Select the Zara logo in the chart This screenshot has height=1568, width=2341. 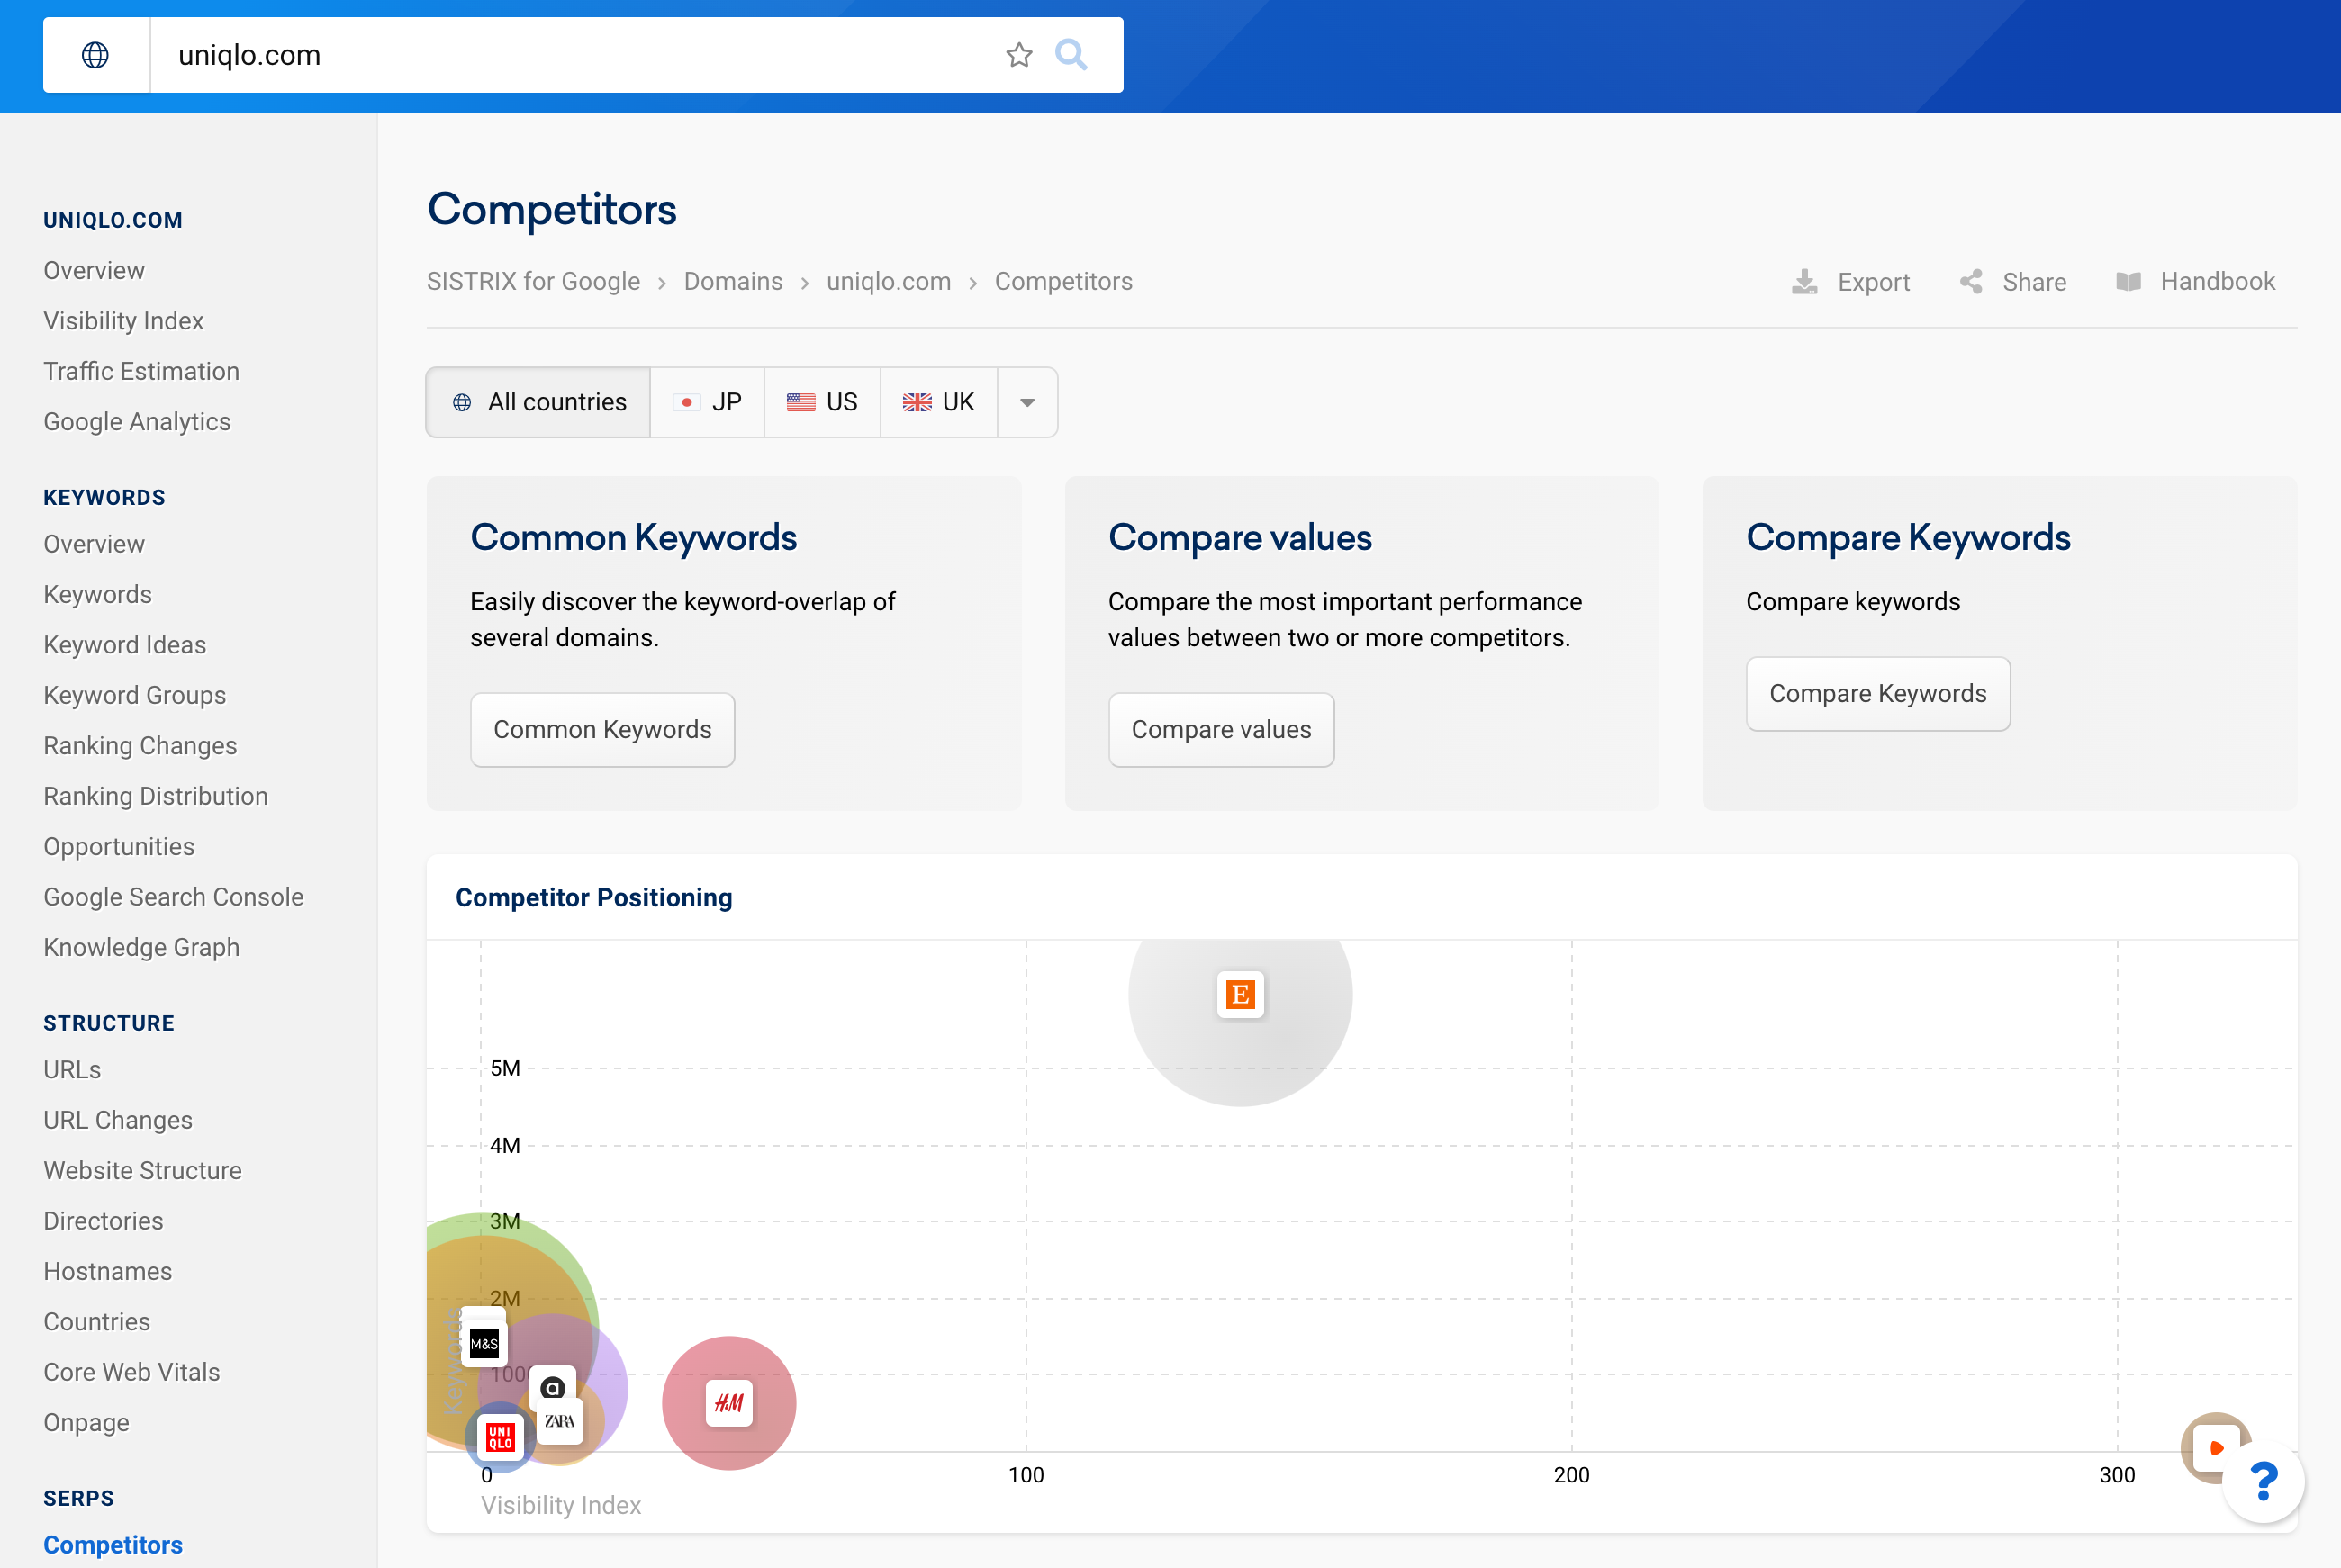pos(559,1421)
